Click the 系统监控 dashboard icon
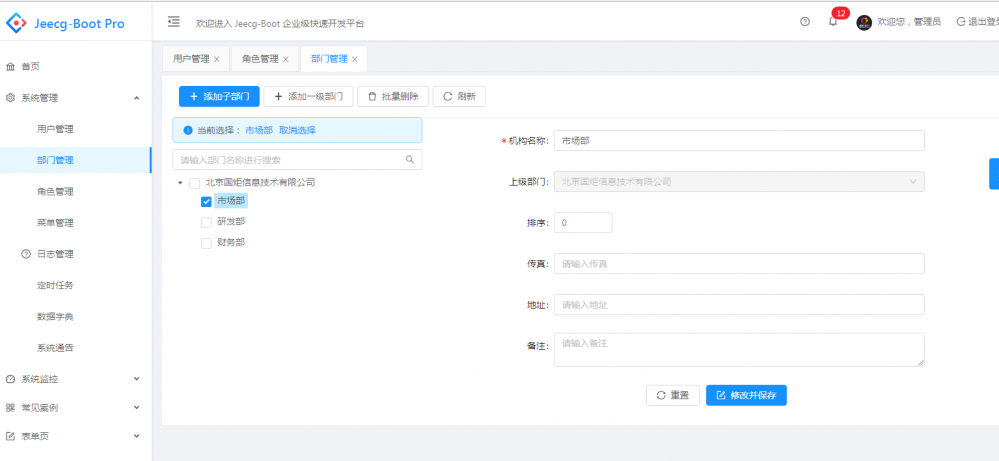Viewport: 999px width, 461px height. pyautogui.click(x=10, y=379)
